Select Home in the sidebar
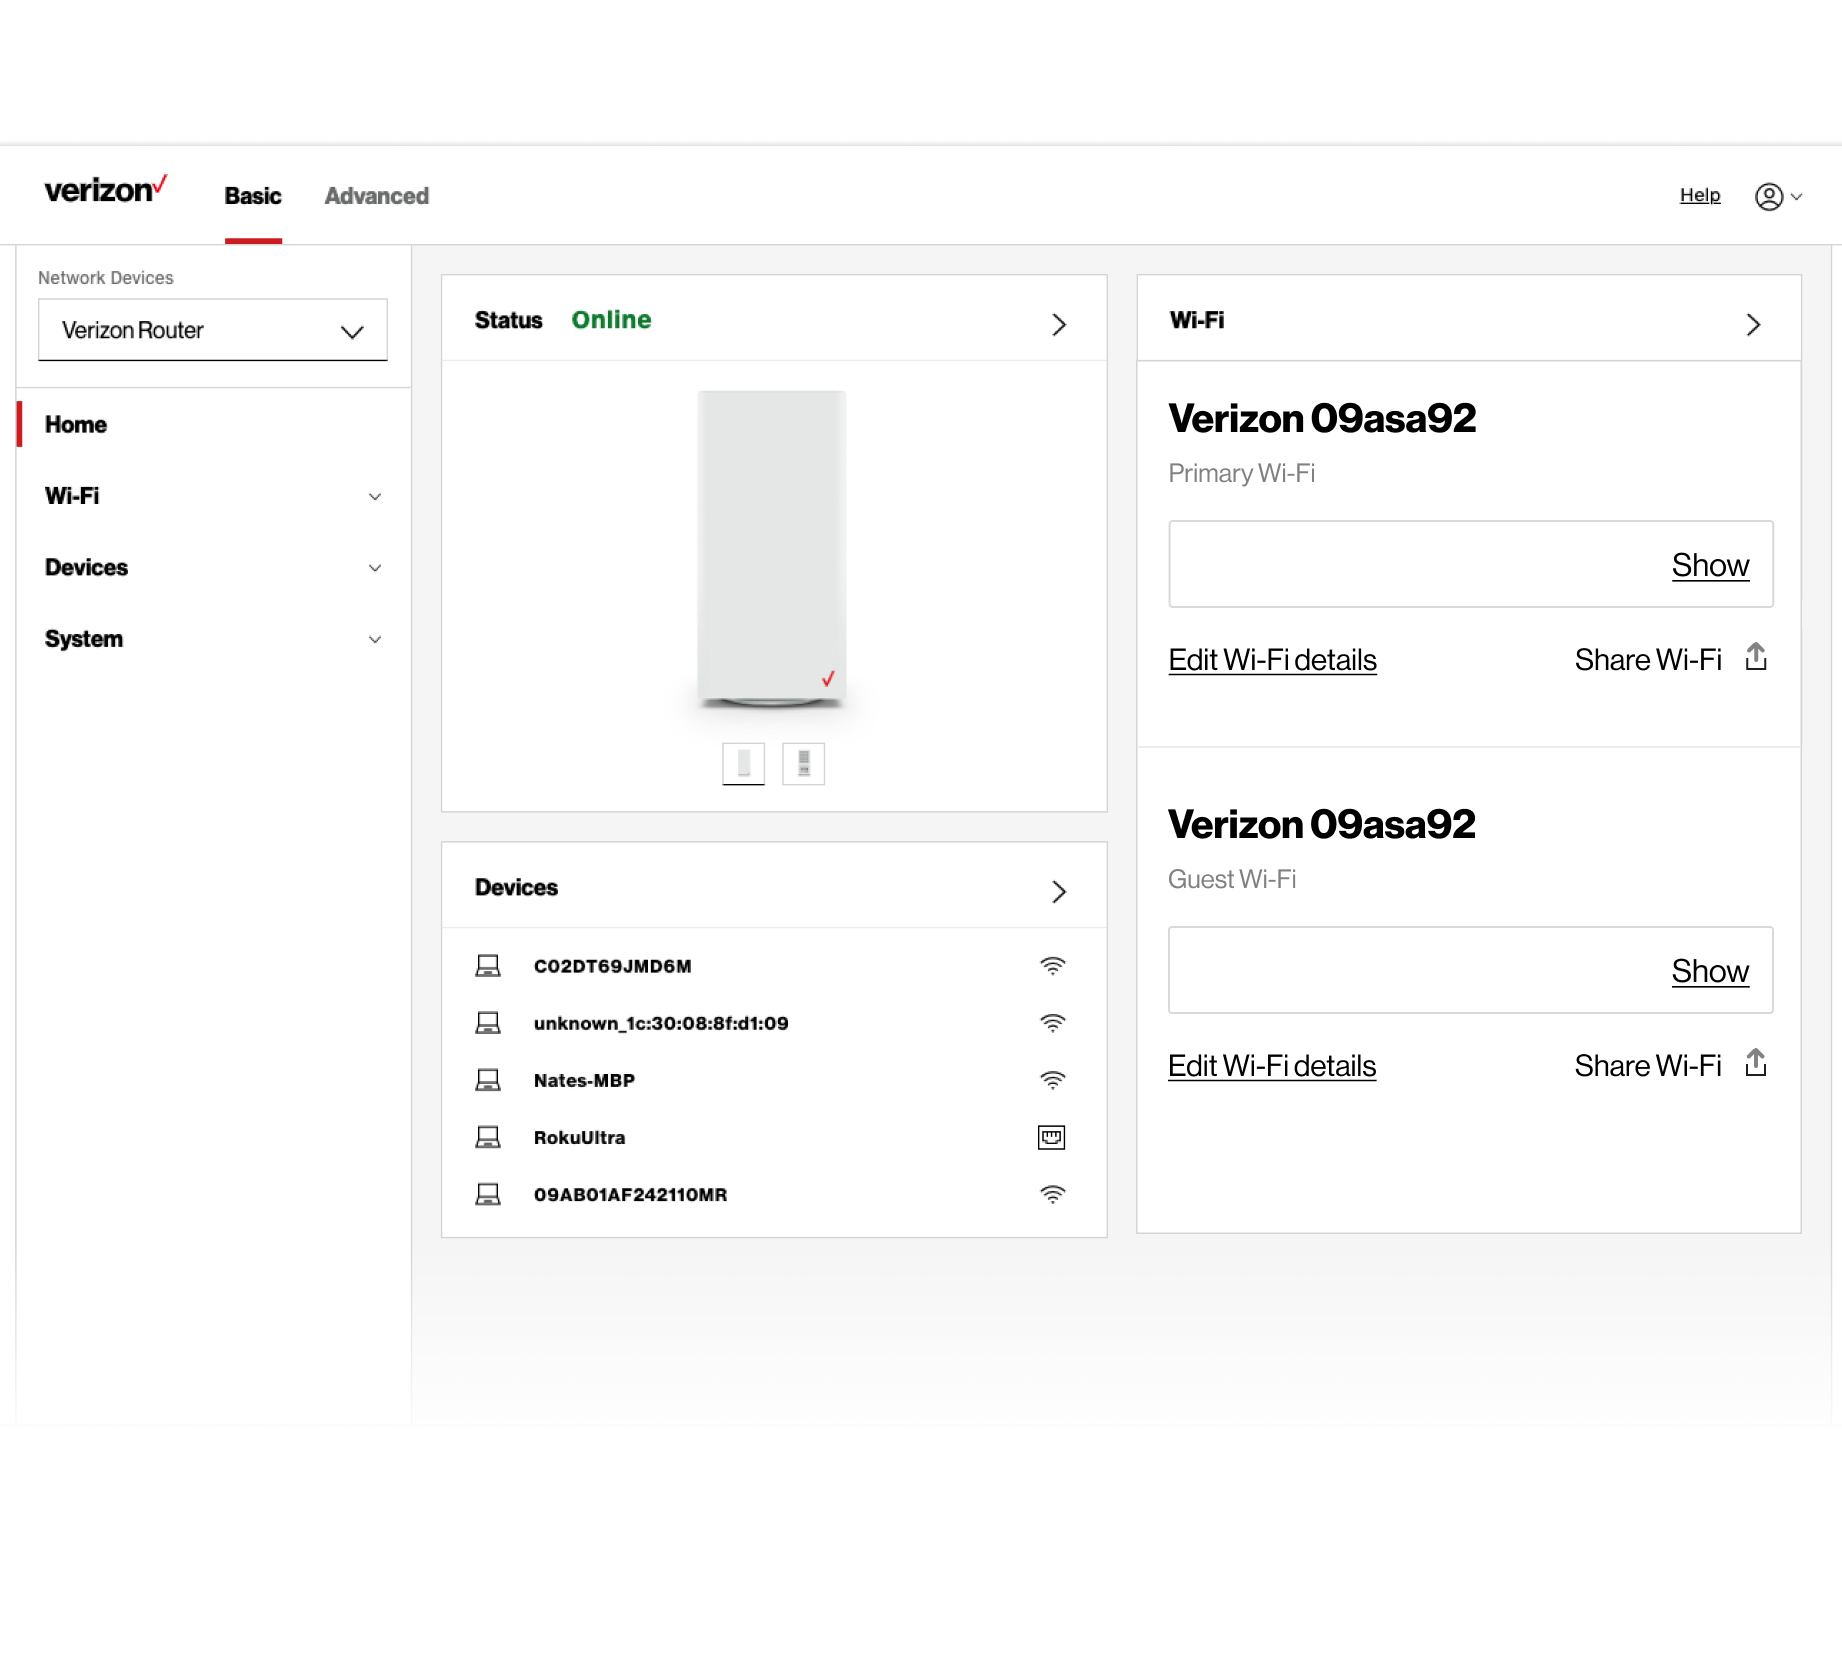1842x1666 pixels. click(x=76, y=425)
